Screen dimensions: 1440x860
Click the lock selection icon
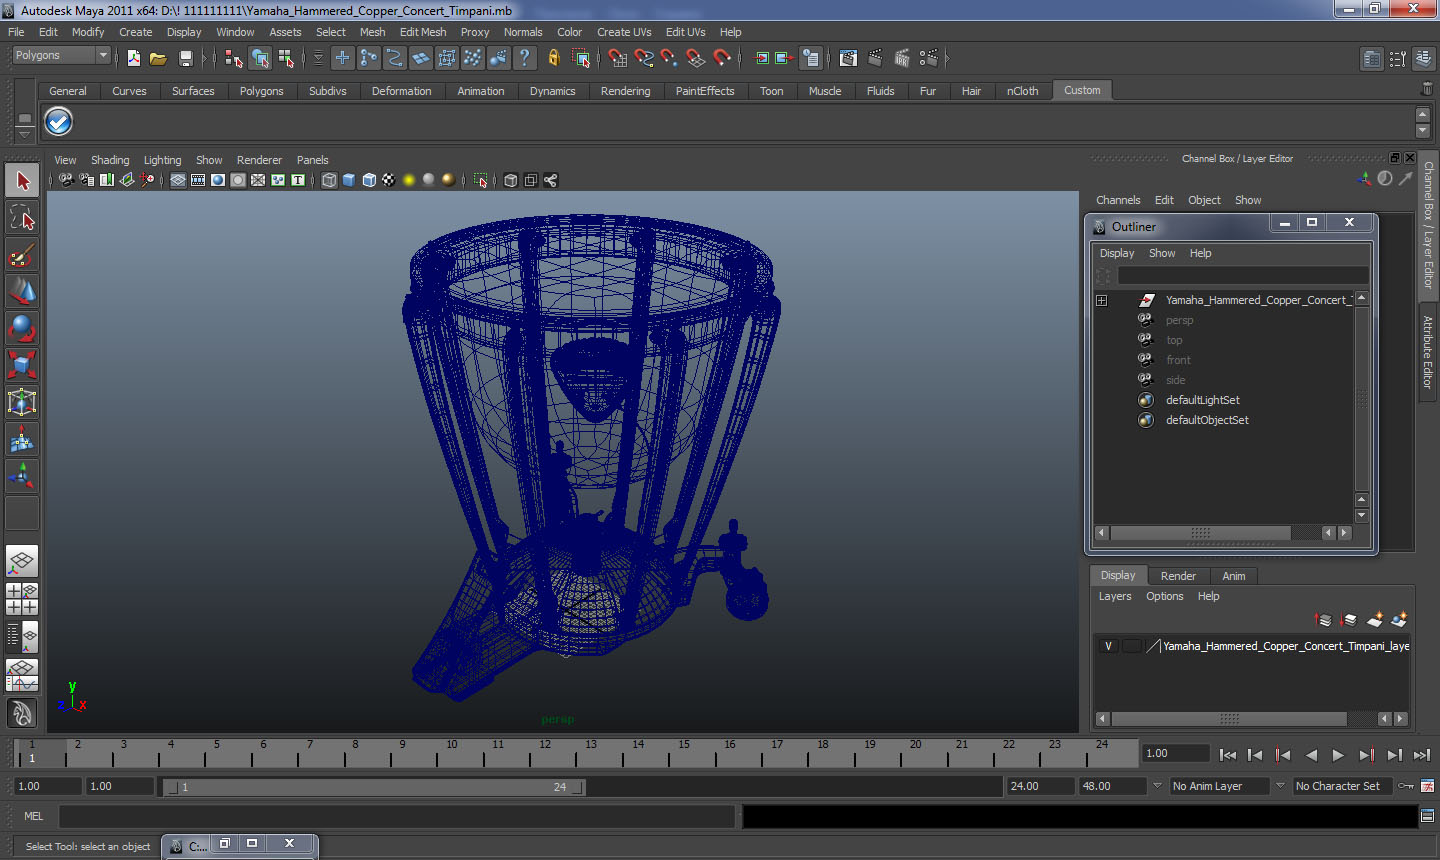pyautogui.click(x=553, y=58)
